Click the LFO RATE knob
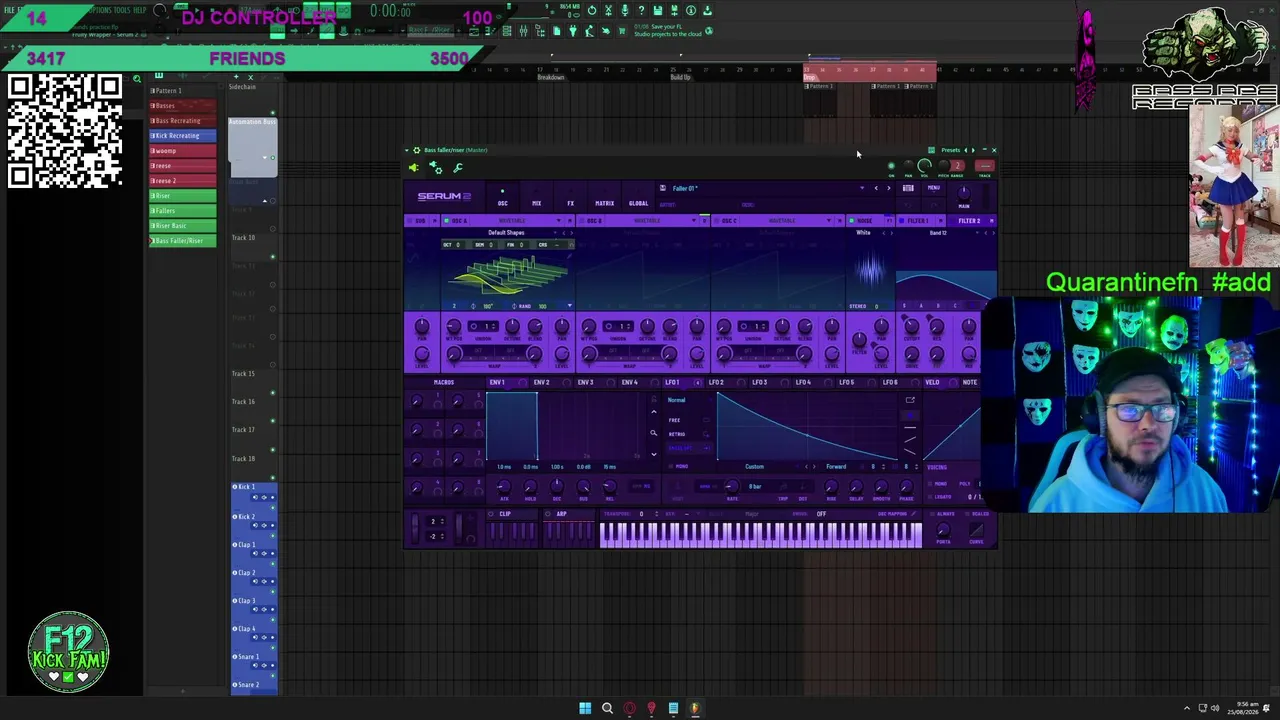The image size is (1280, 720). [733, 487]
